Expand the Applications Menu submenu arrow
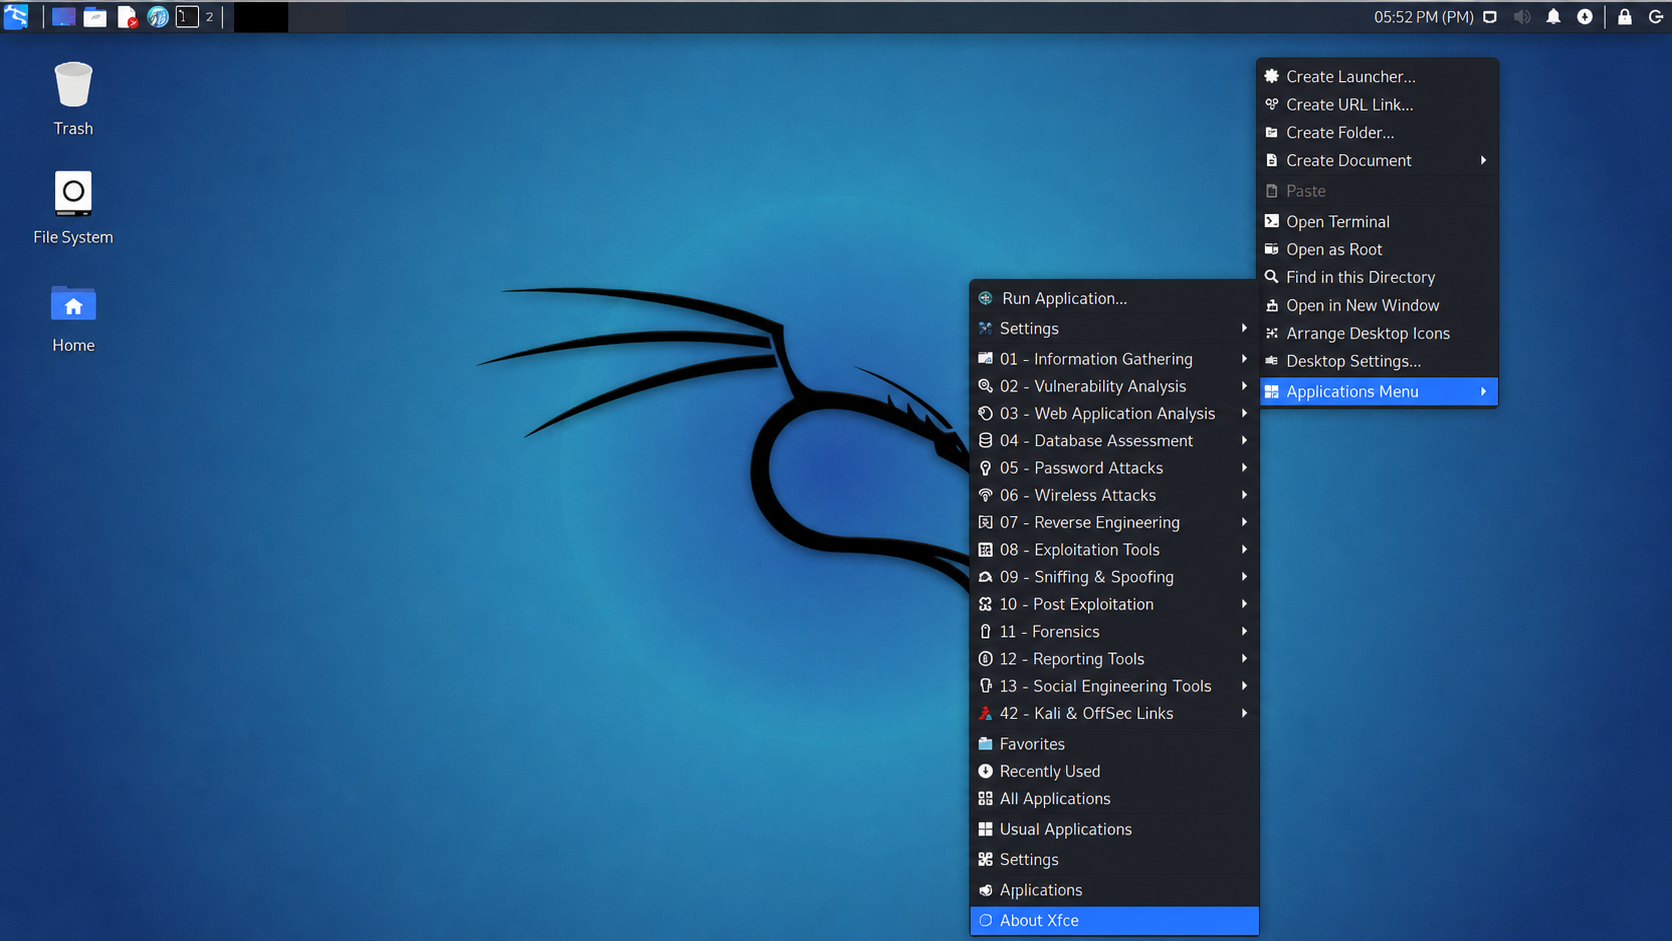 1483,391
